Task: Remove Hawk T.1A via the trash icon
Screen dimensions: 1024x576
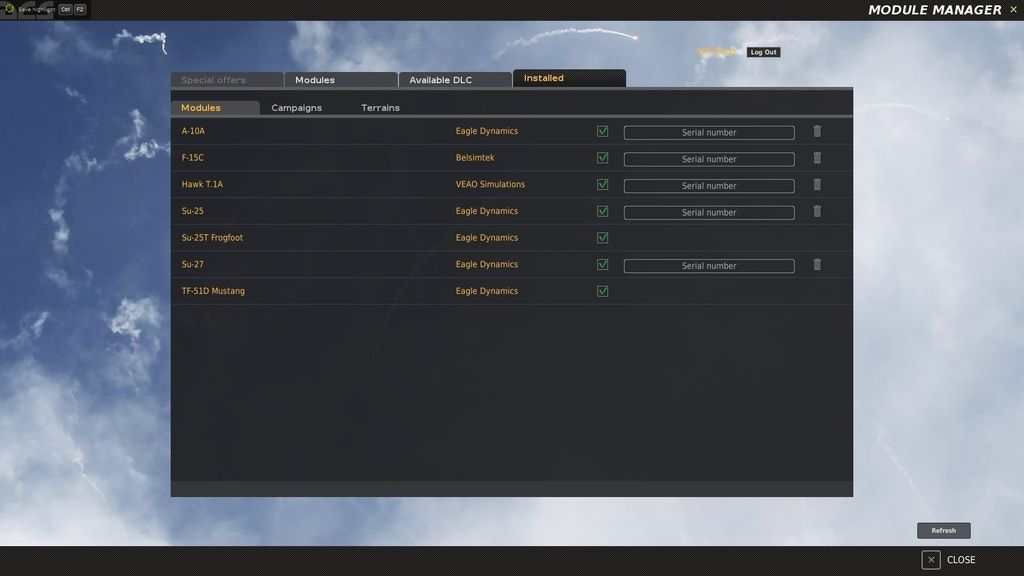Action: point(817,185)
